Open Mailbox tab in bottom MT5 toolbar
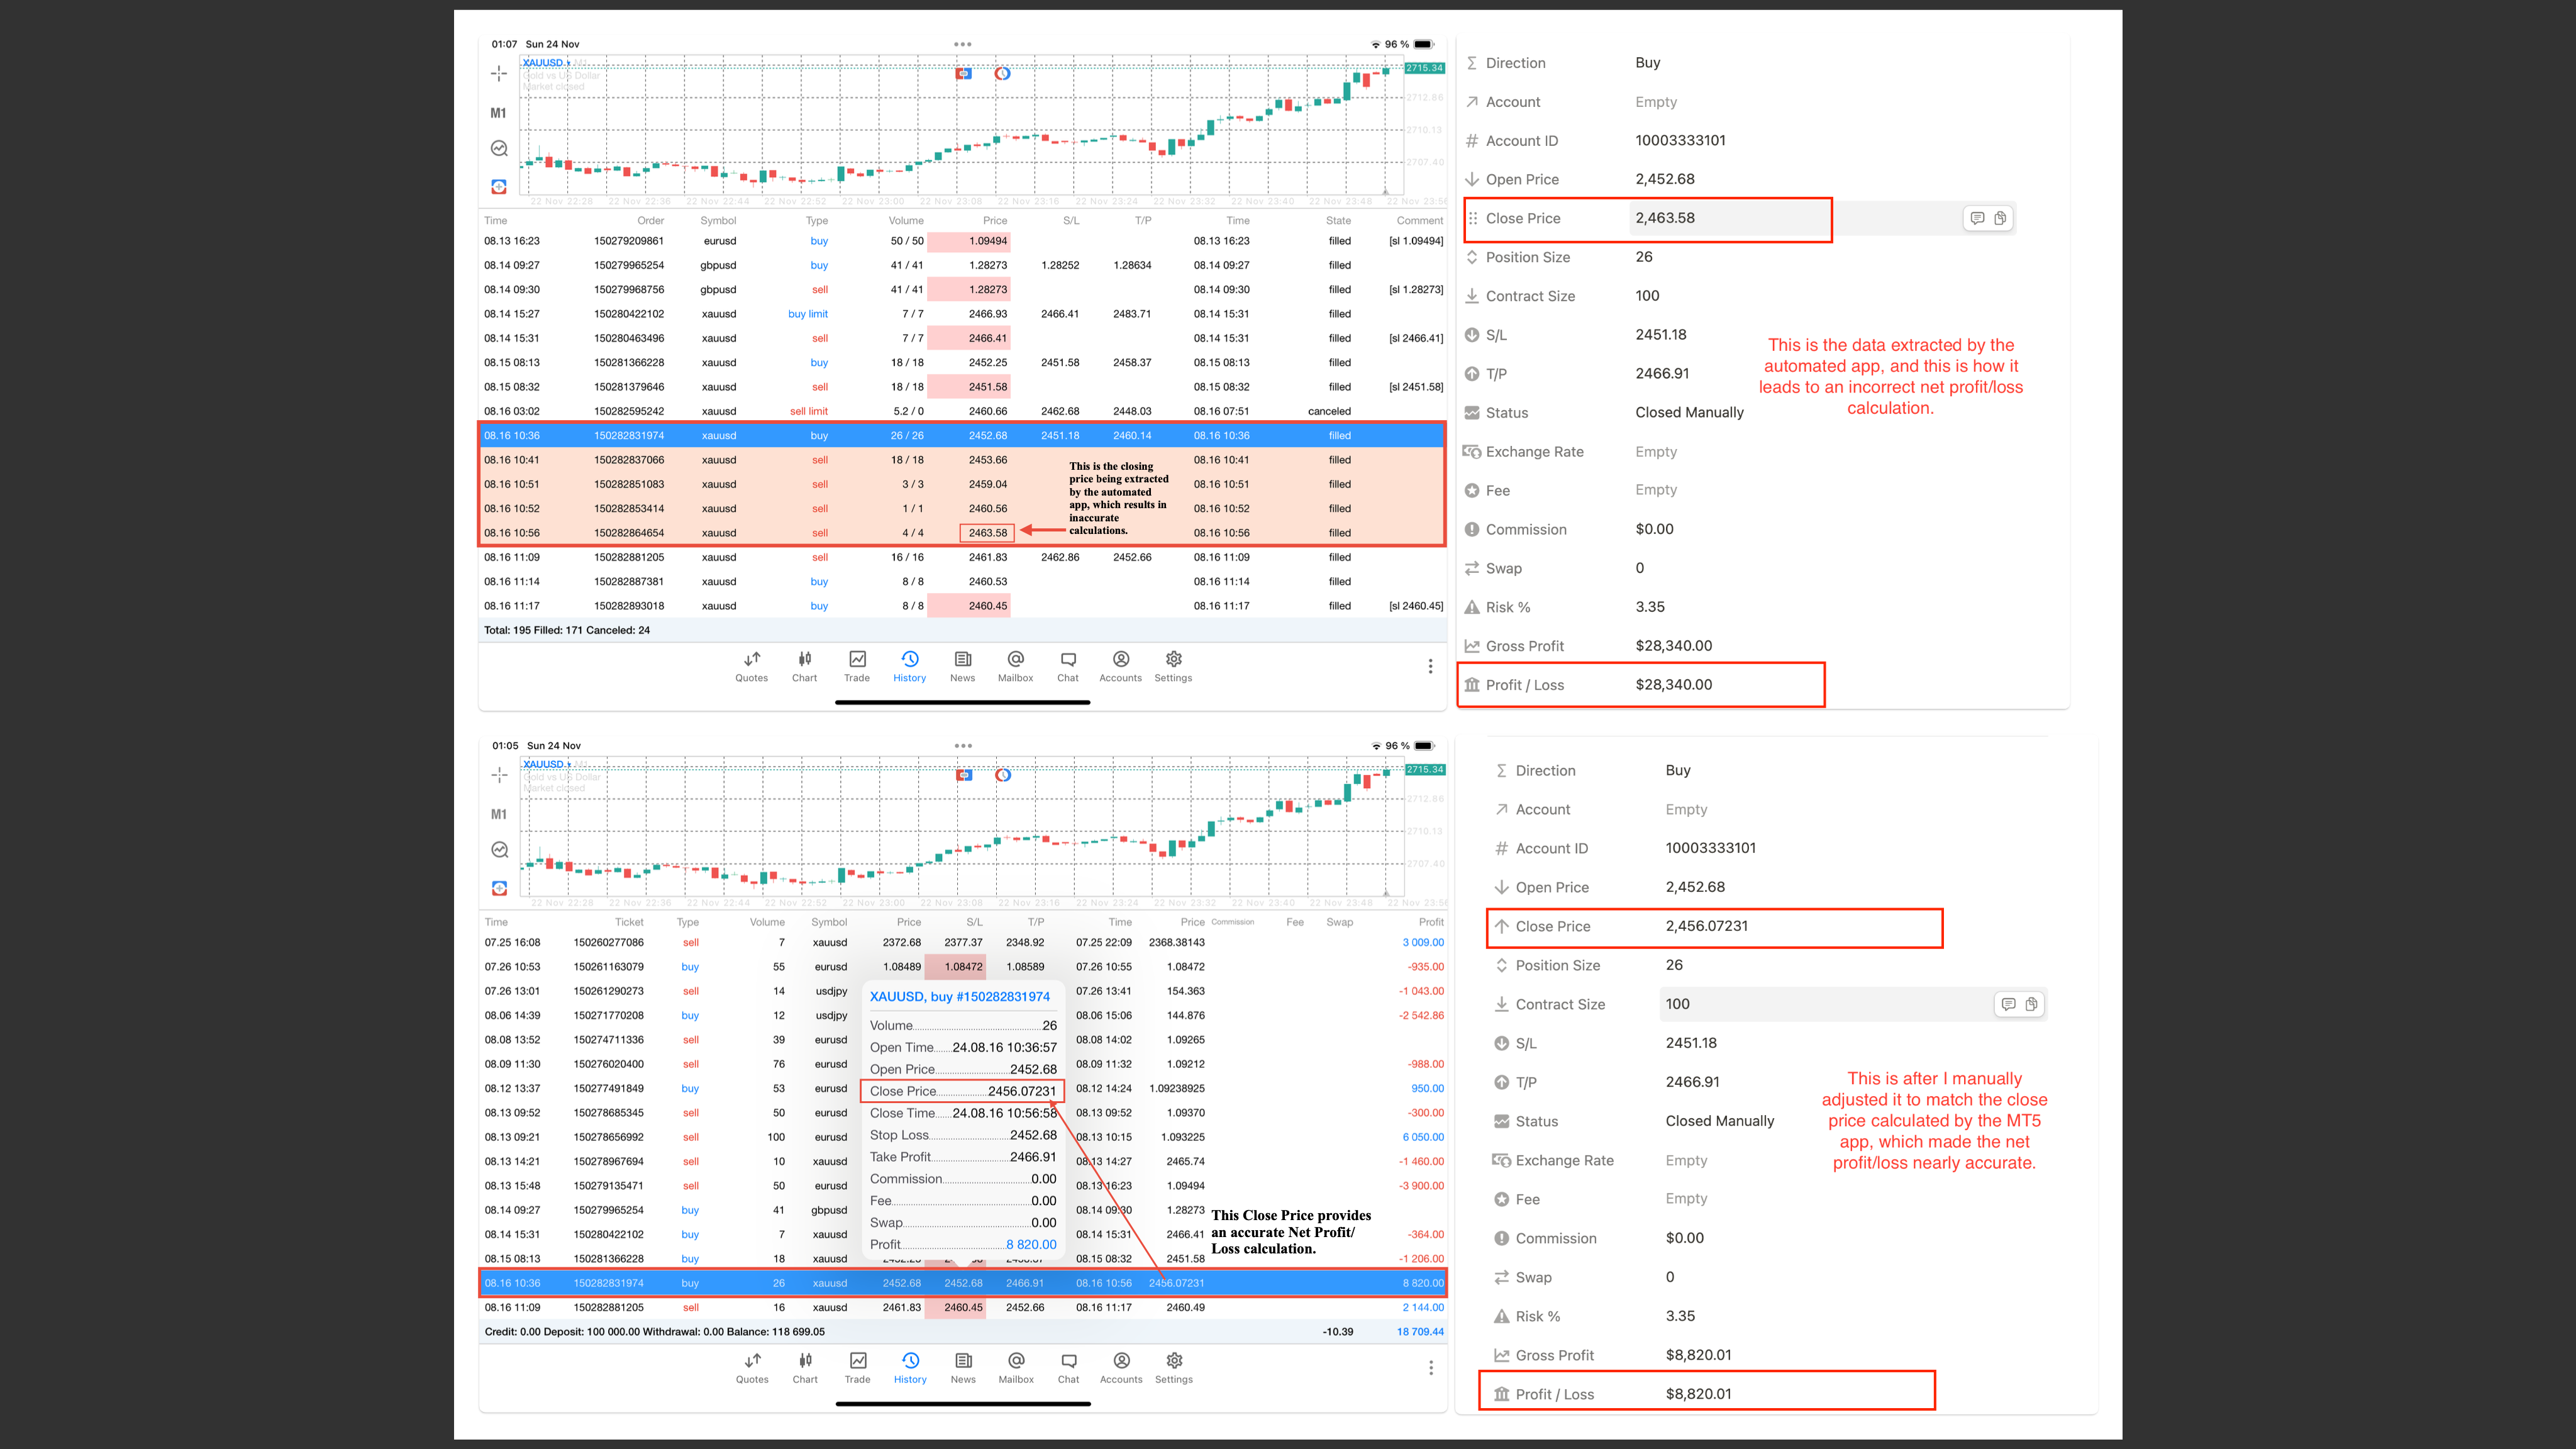2576x1449 pixels. click(1016, 1367)
